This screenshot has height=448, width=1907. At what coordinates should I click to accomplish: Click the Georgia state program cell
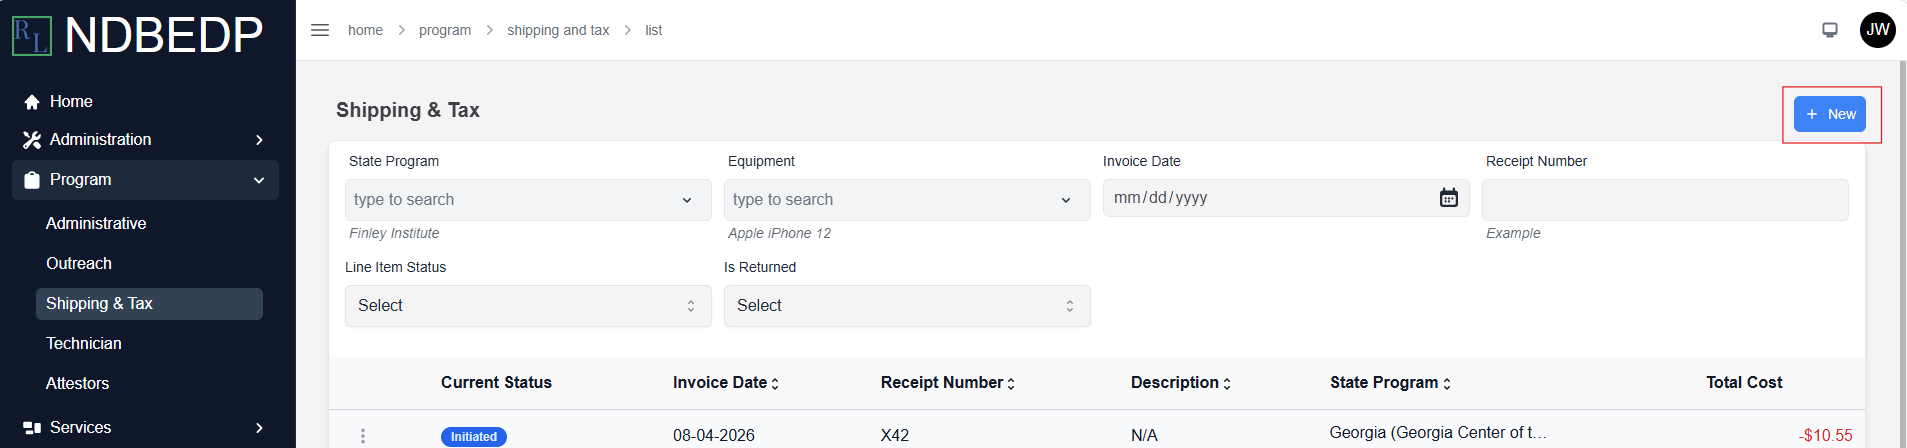pyautogui.click(x=1438, y=433)
